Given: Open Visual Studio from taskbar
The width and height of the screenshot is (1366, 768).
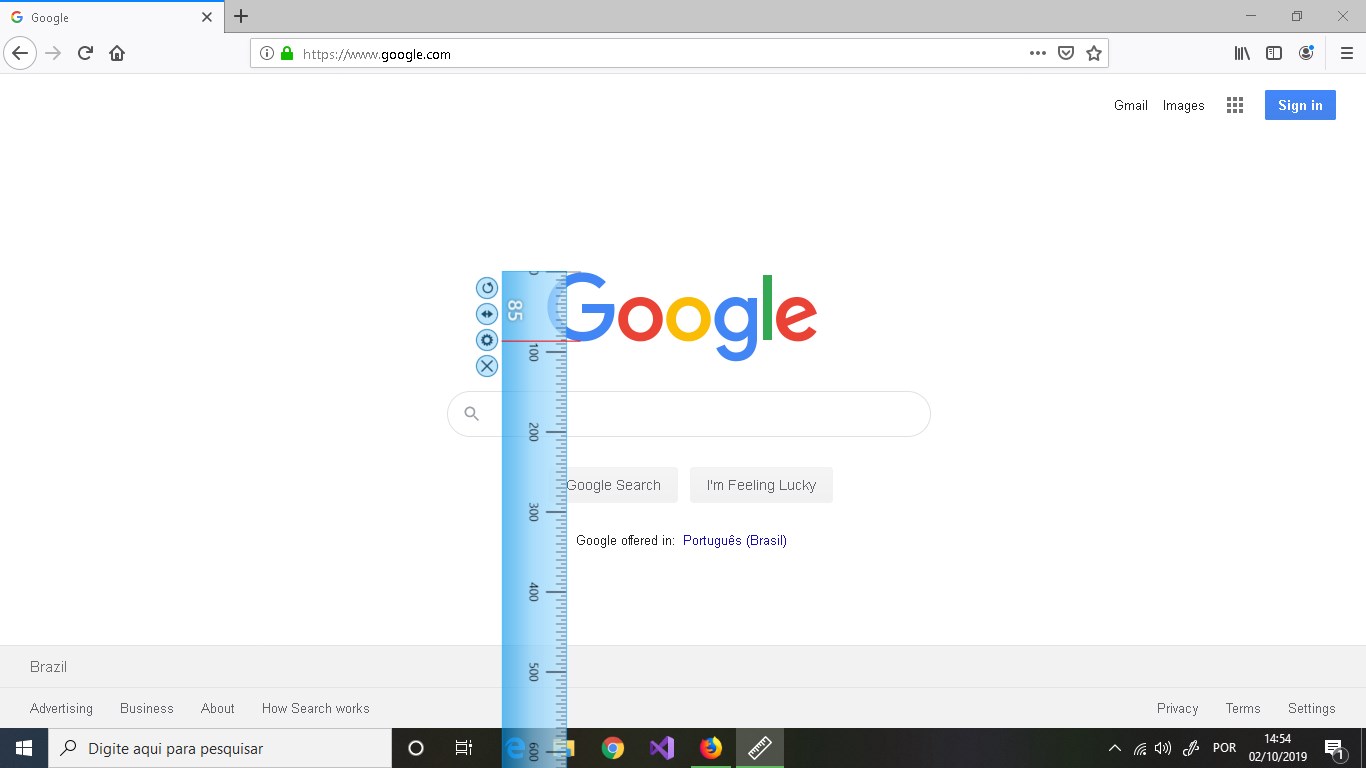Looking at the screenshot, I should coord(662,748).
